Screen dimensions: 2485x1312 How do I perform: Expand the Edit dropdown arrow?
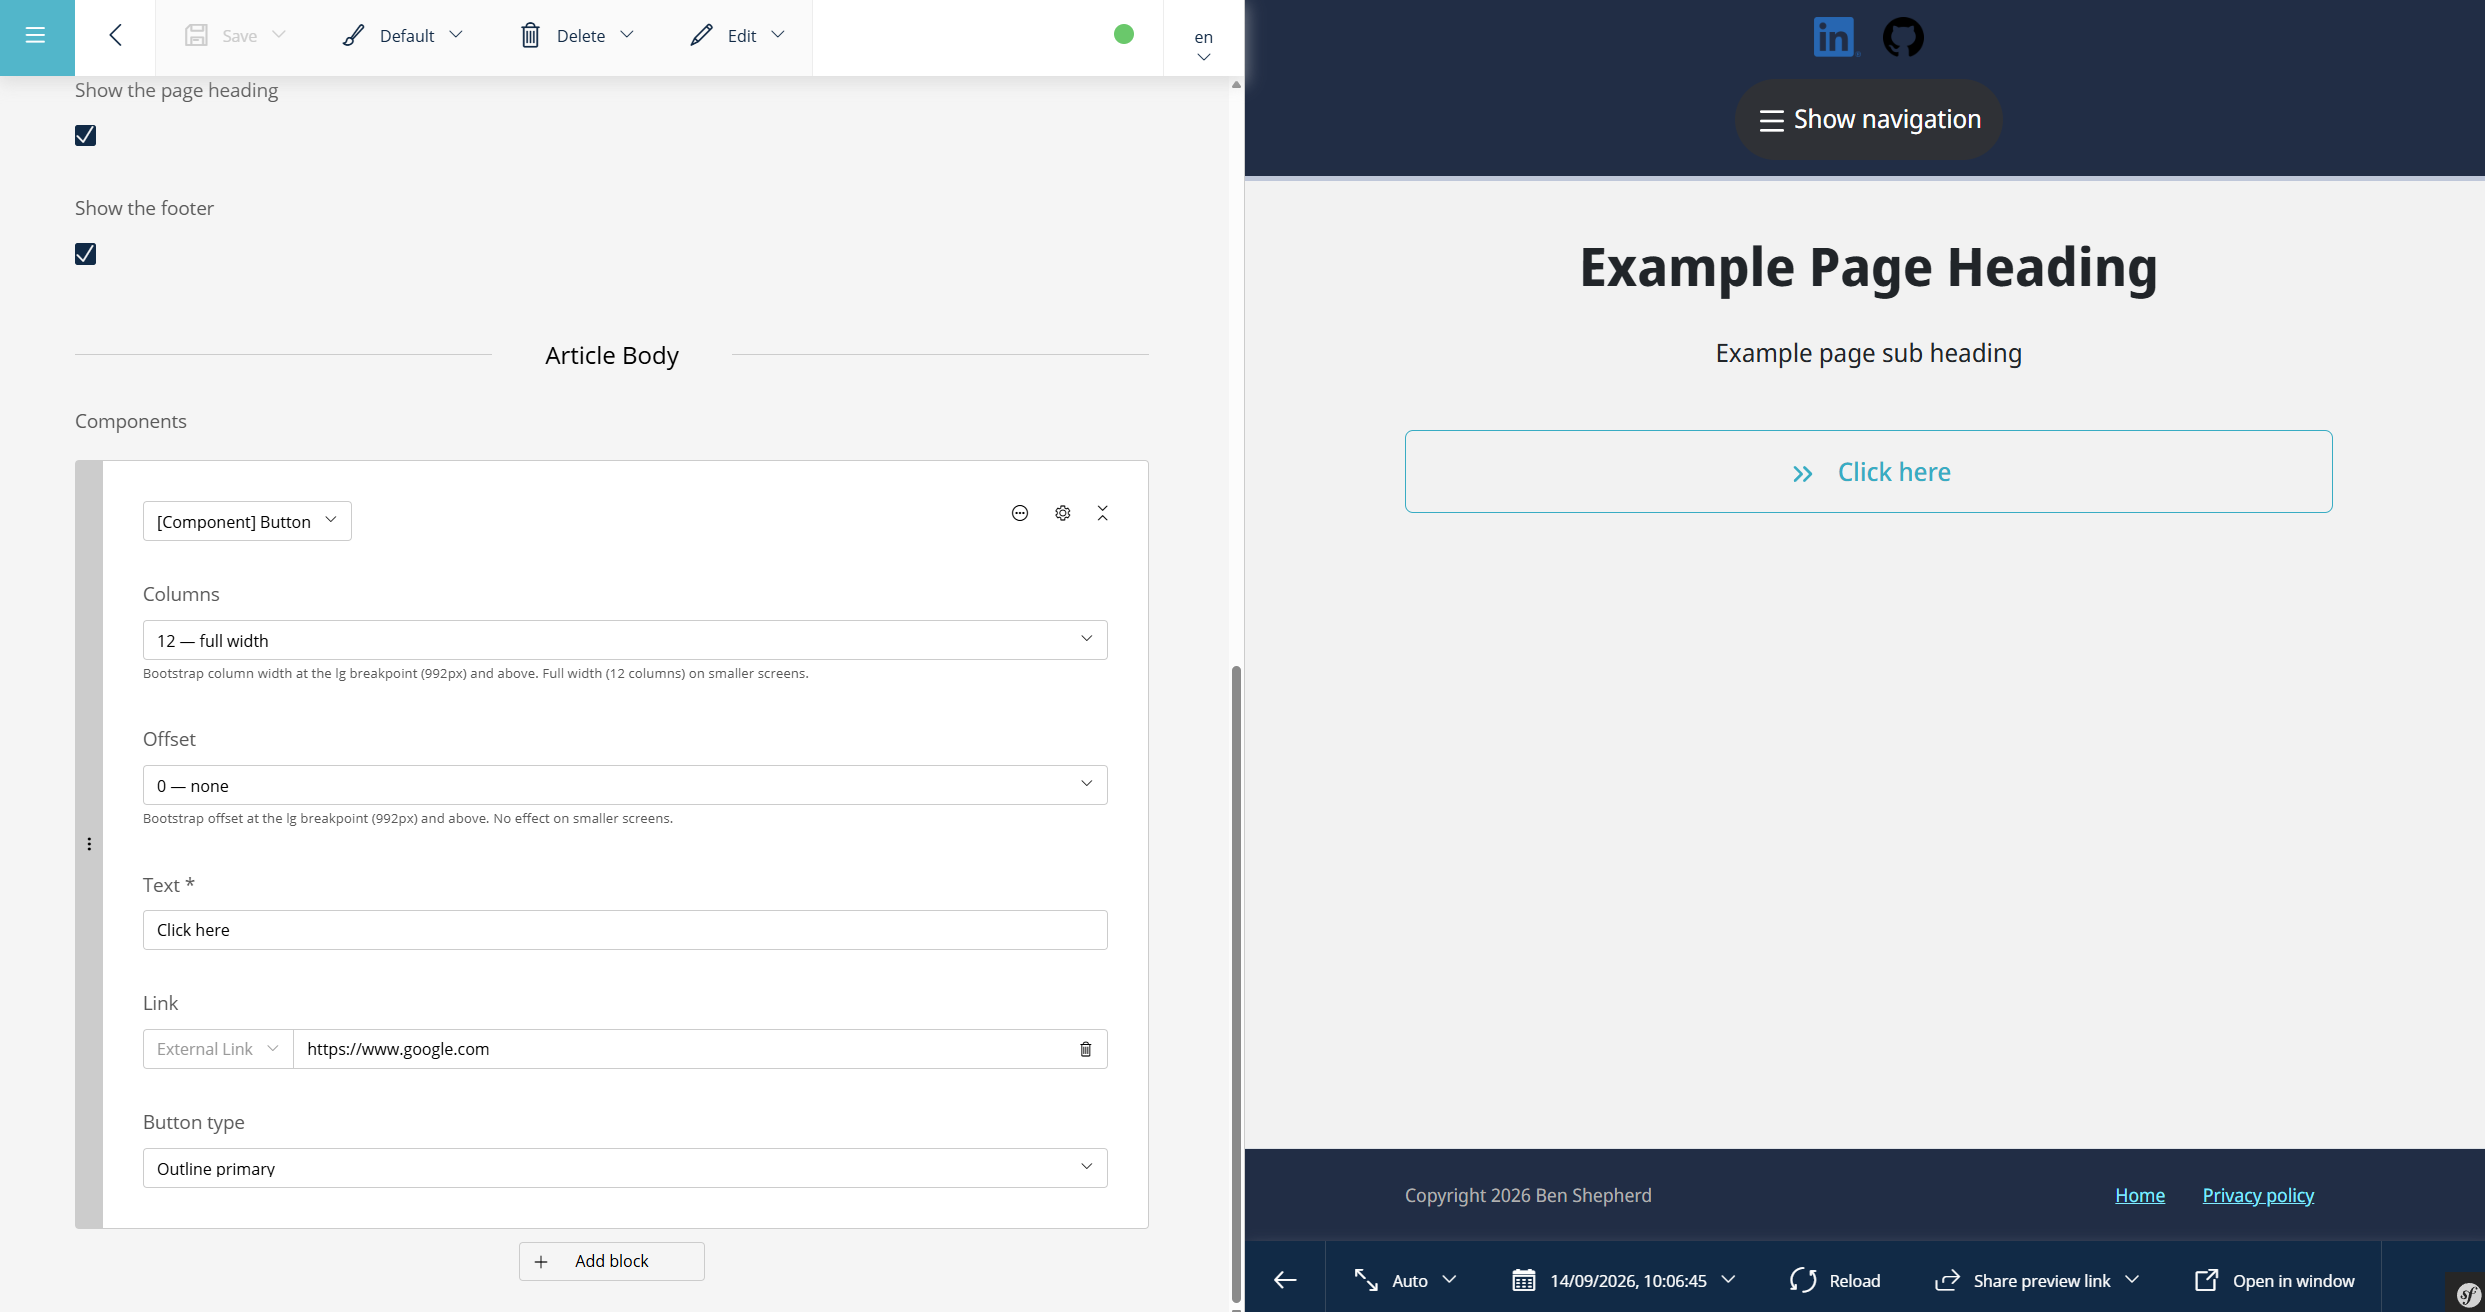click(x=778, y=35)
